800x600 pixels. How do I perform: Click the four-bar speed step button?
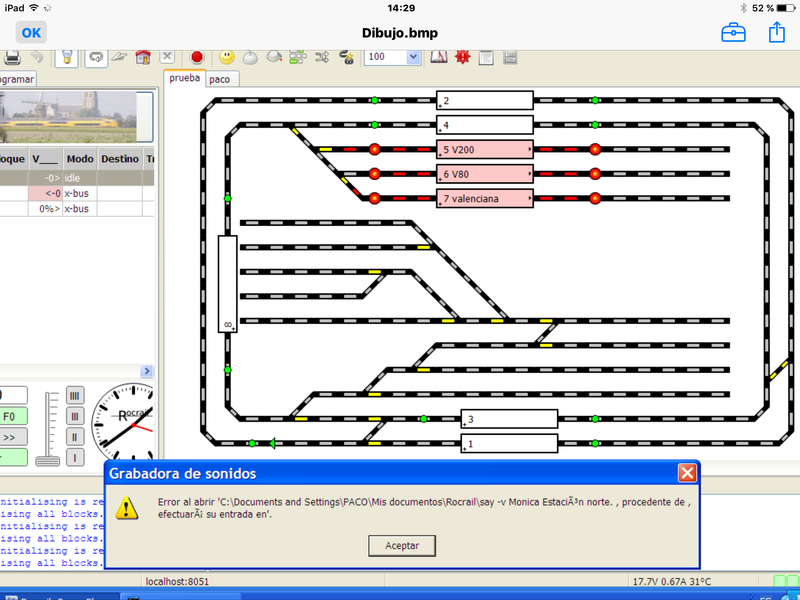coord(75,395)
